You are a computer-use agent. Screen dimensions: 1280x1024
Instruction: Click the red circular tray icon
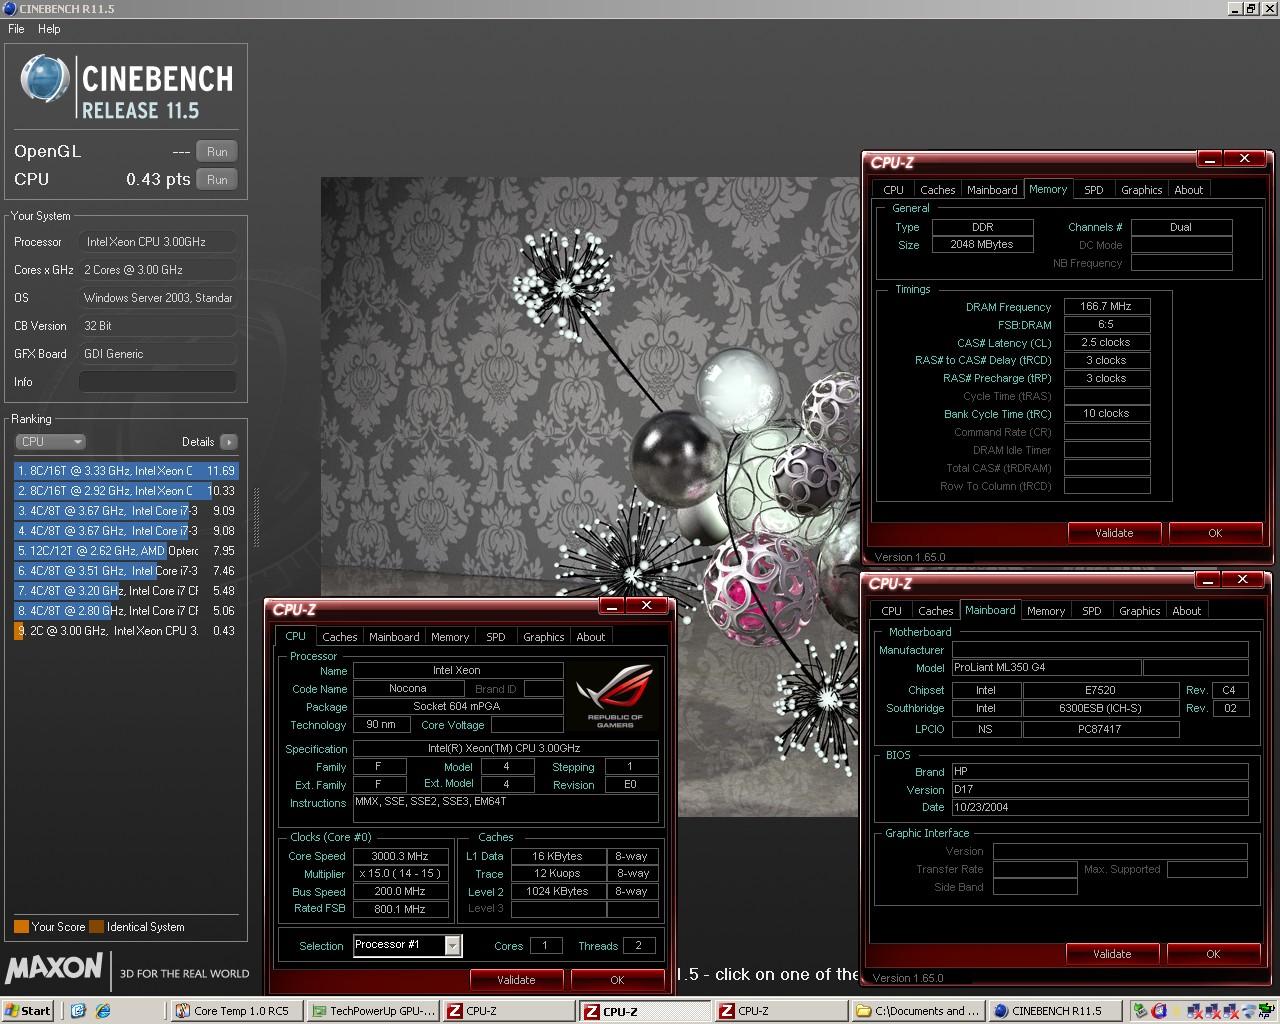(1160, 1011)
